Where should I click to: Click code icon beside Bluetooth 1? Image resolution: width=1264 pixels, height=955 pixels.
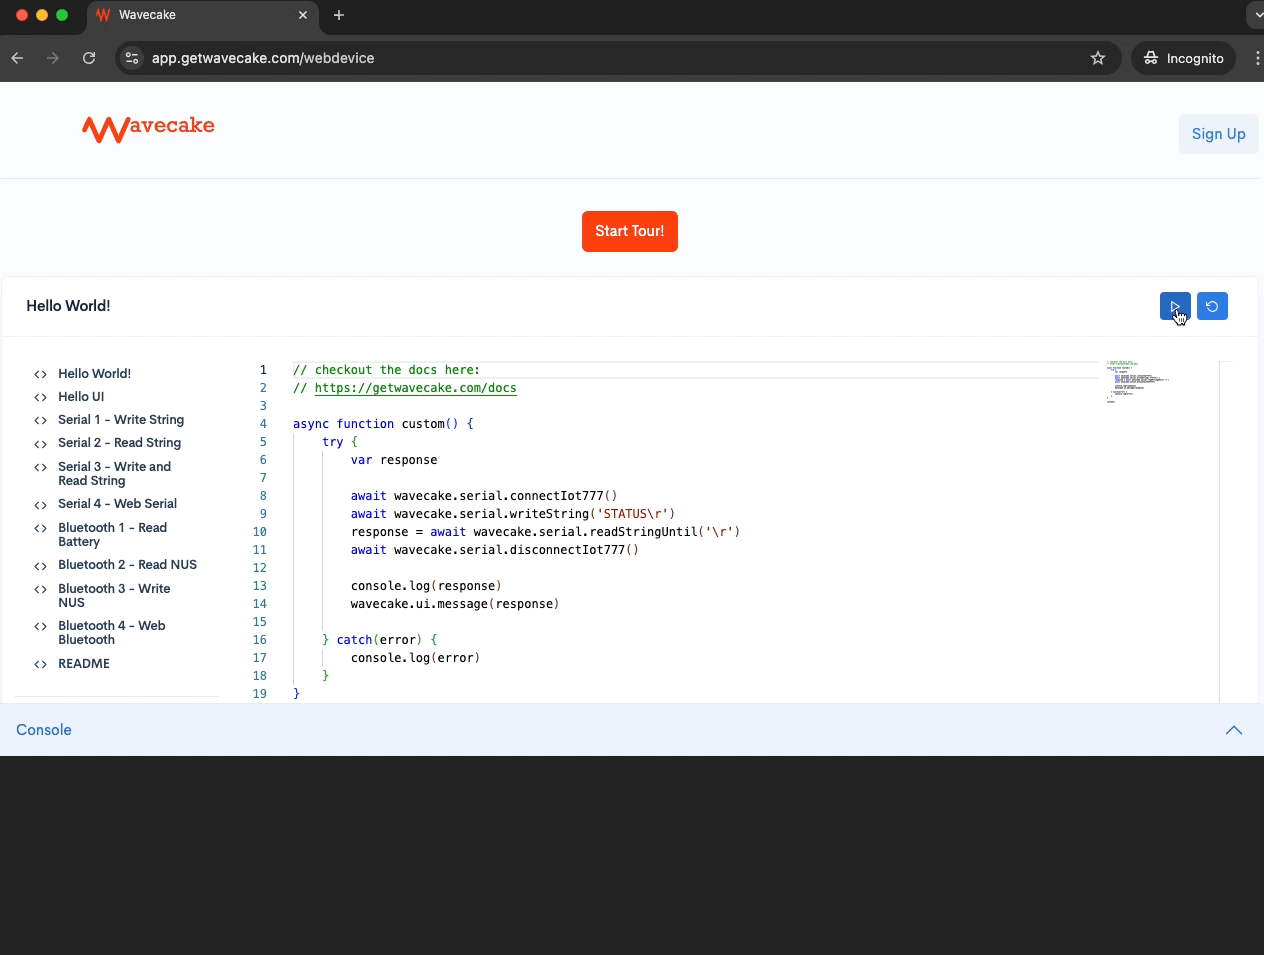40,528
